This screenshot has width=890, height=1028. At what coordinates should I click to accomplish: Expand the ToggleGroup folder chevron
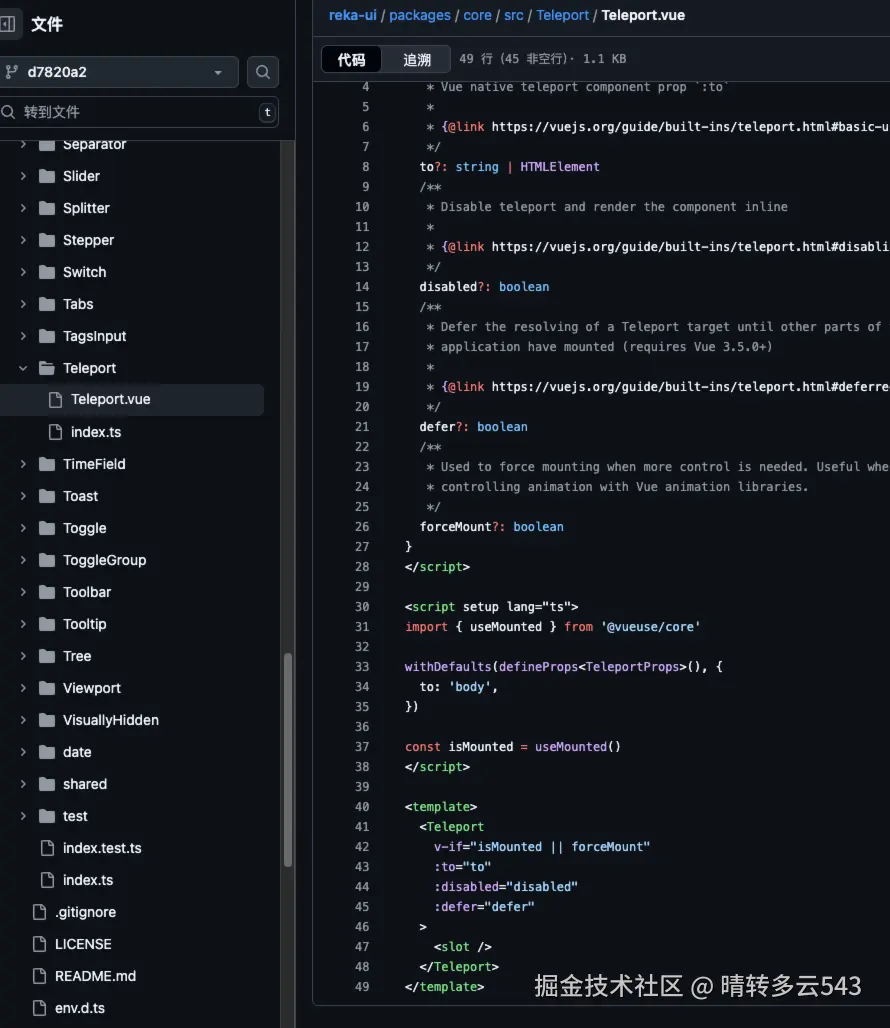[x=24, y=560]
